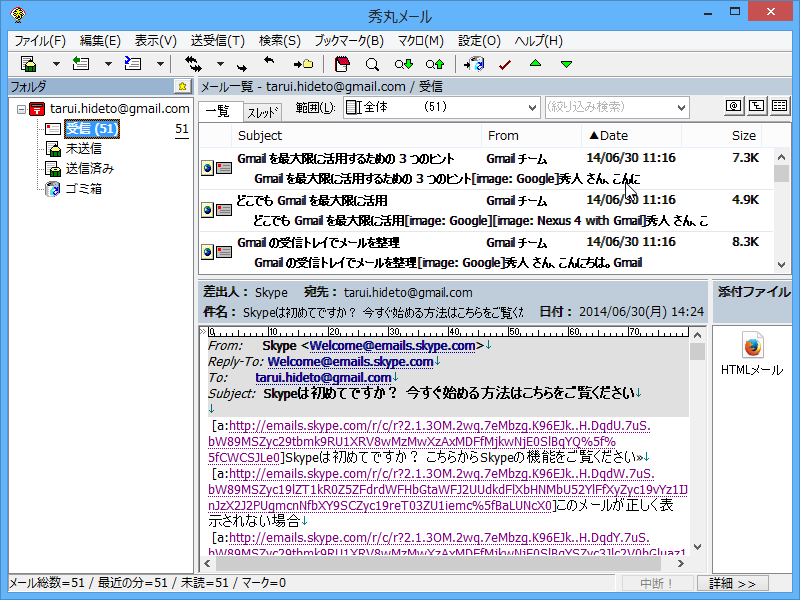Open dropdown arrow beside forward icon

(x=160, y=64)
